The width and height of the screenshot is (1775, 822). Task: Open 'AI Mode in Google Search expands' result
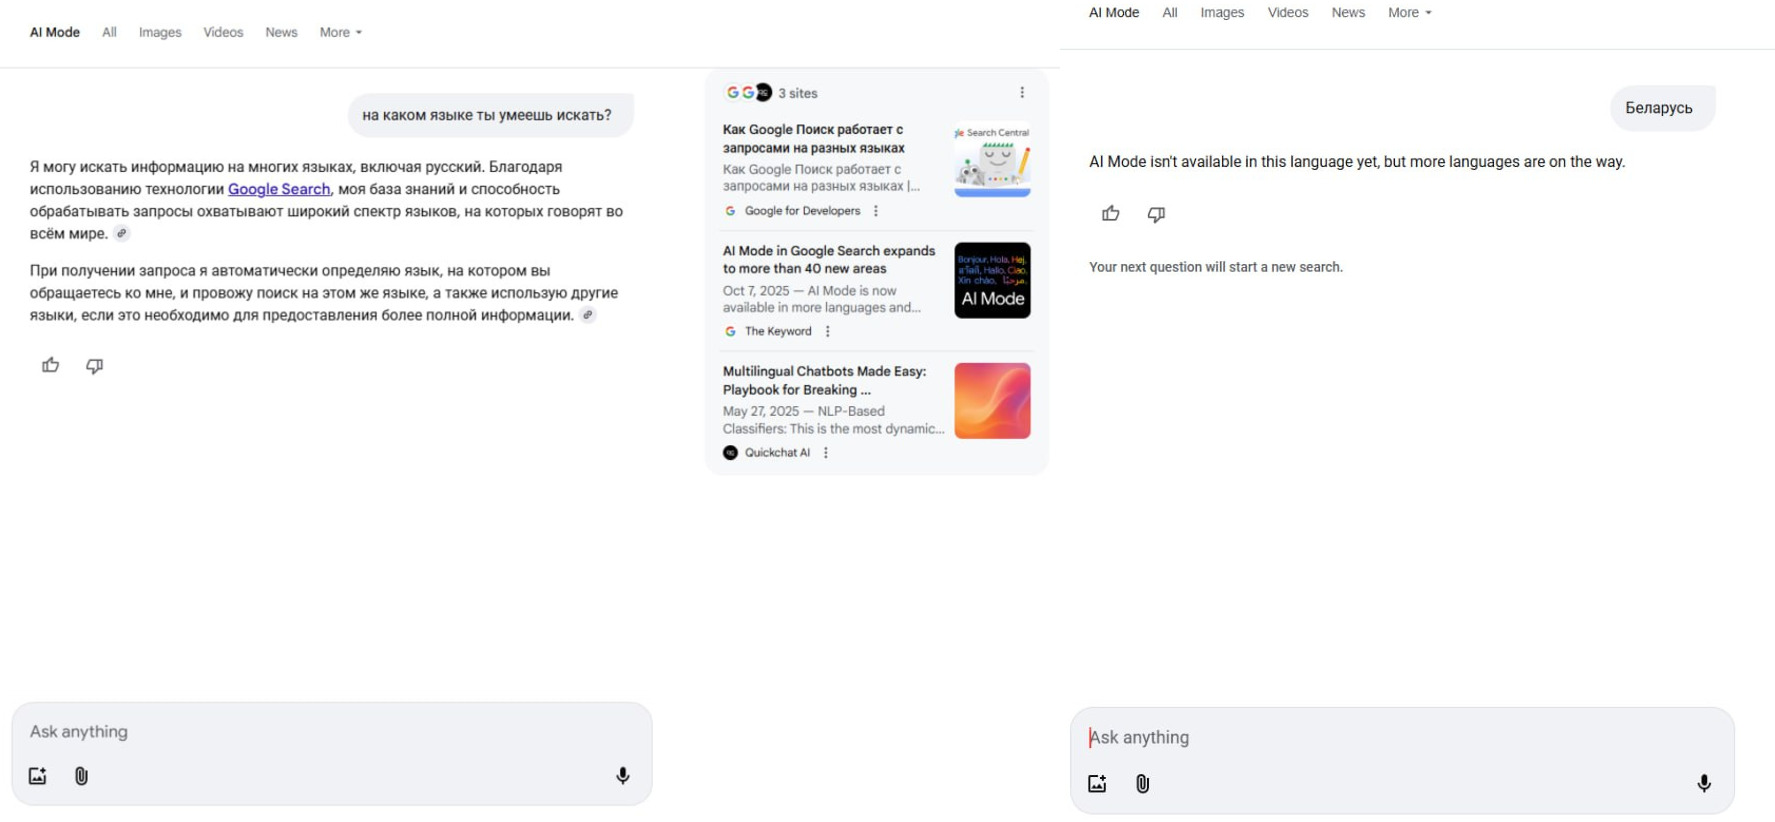(829, 260)
